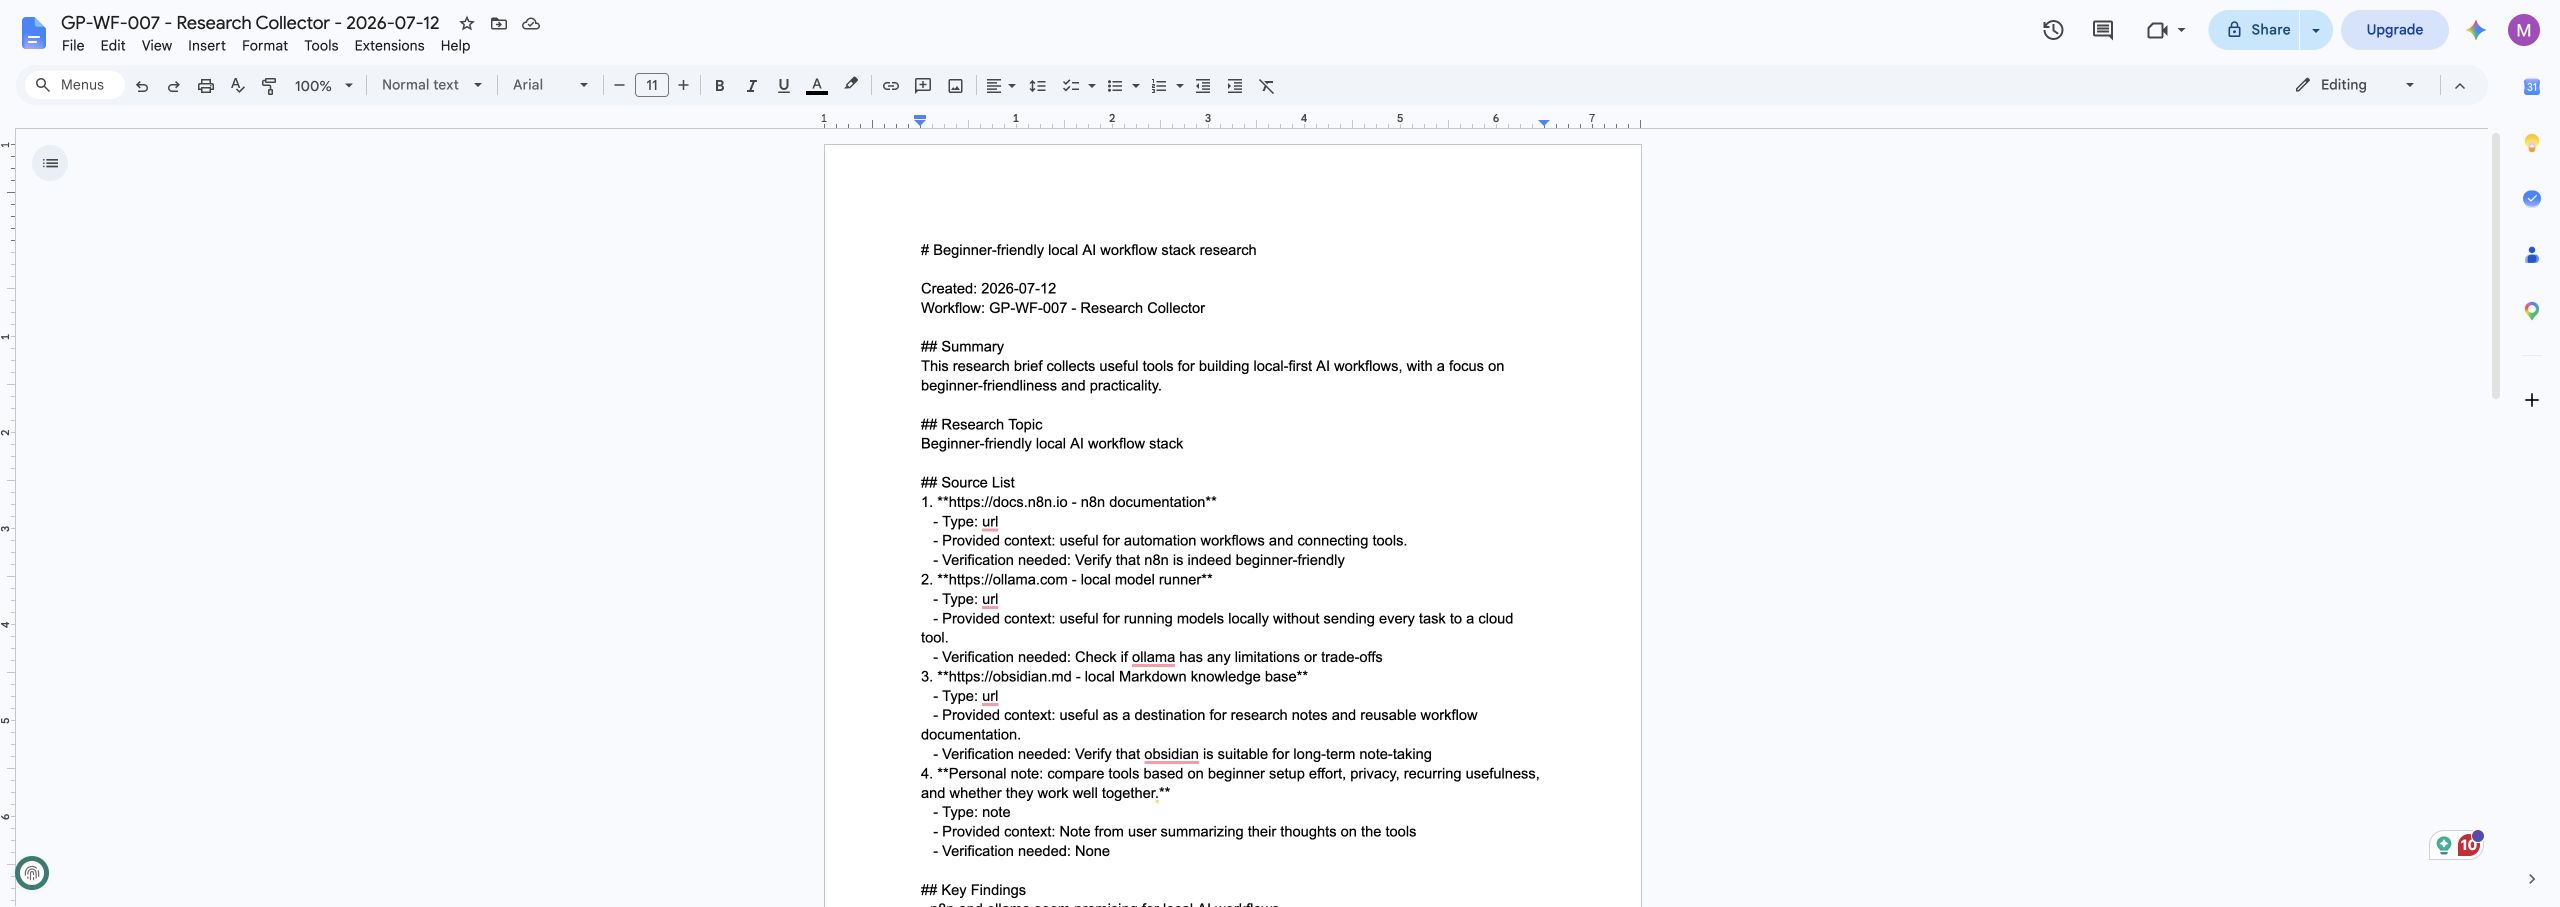Collapse the toolbar with the chevron

tap(2460, 86)
